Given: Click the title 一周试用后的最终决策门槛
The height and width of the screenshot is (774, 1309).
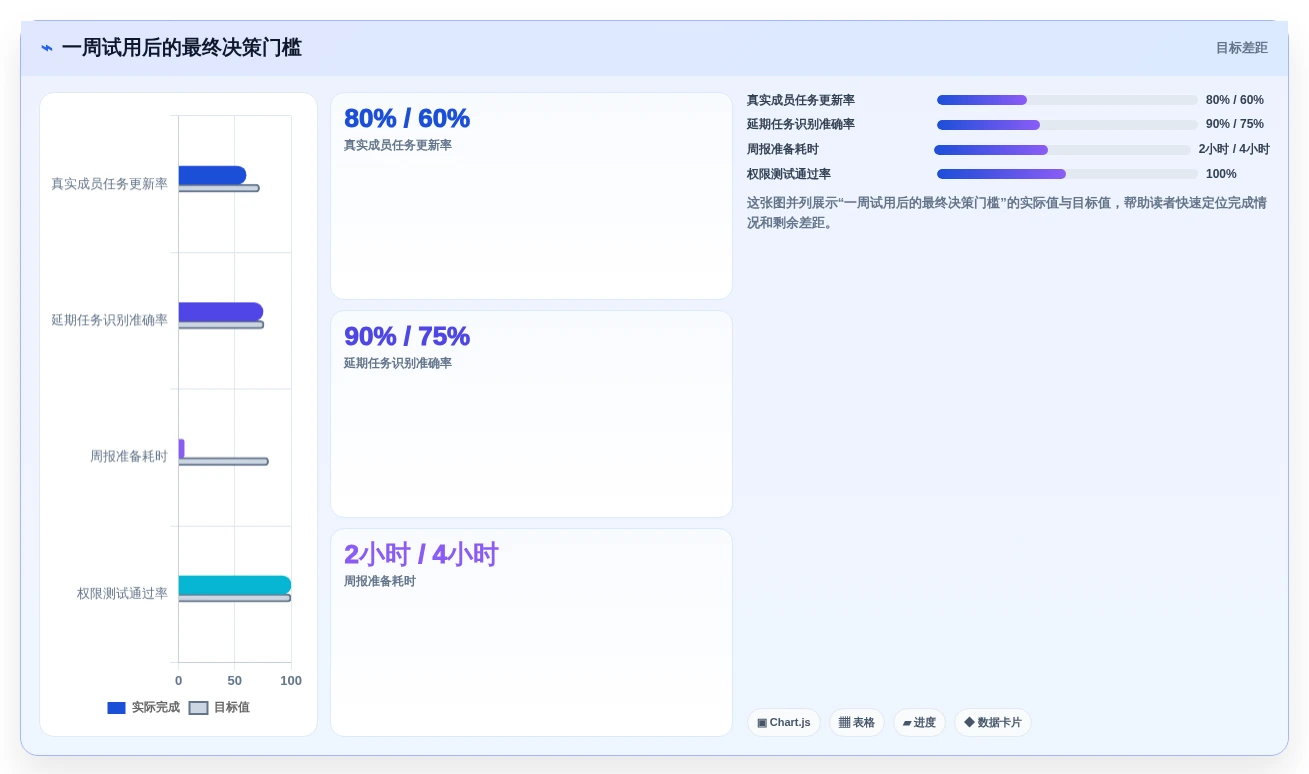Looking at the screenshot, I should tap(181, 48).
